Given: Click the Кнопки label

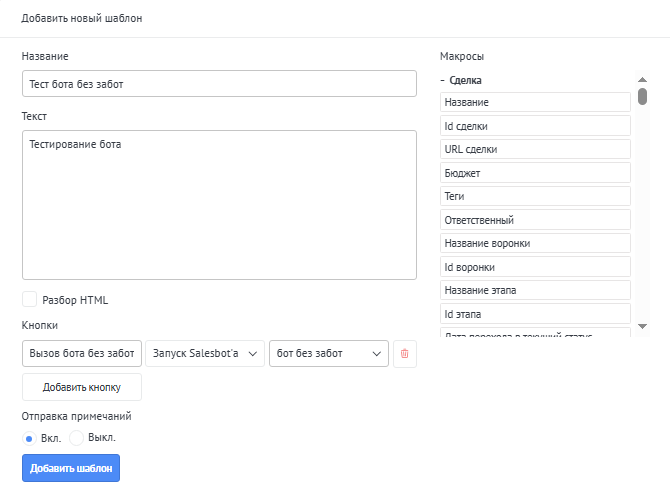Looking at the screenshot, I should click(x=40, y=325).
